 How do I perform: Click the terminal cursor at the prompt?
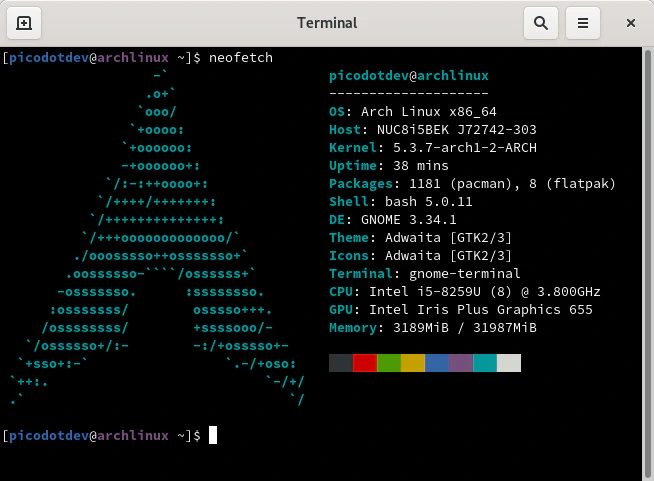click(213, 435)
